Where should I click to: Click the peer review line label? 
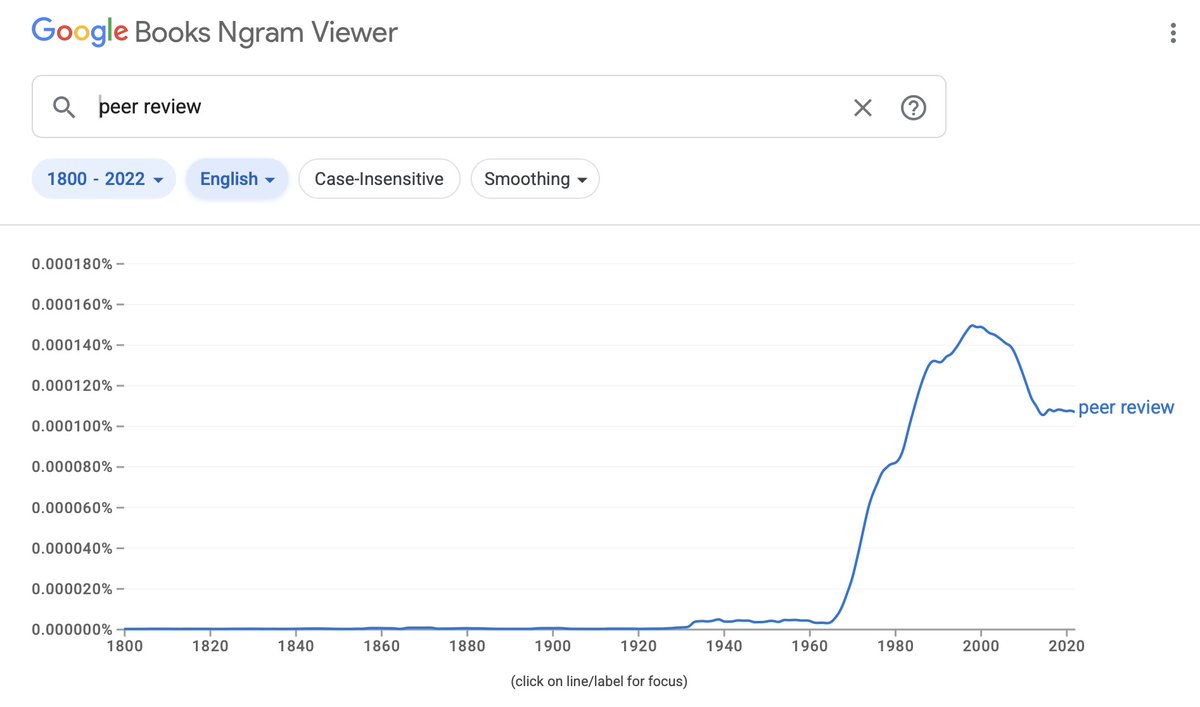[x=1126, y=408]
